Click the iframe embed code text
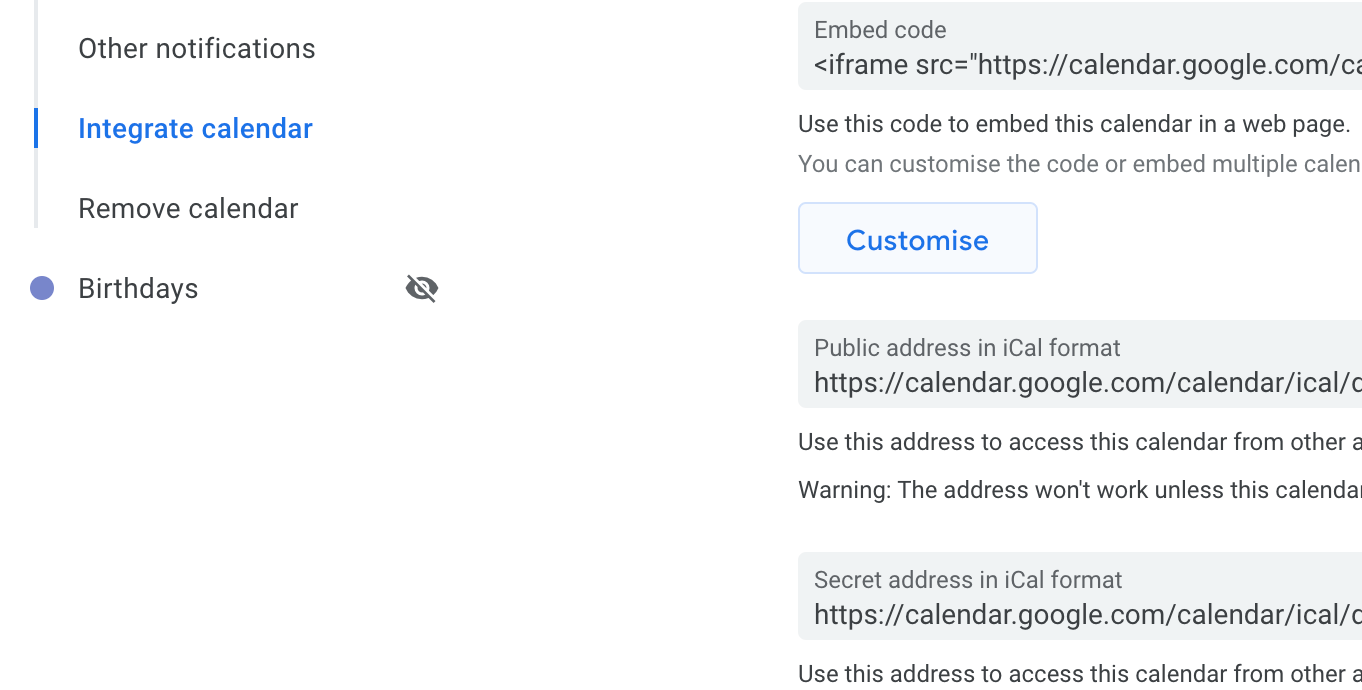Image resolution: width=1362 pixels, height=690 pixels. (x=1088, y=65)
